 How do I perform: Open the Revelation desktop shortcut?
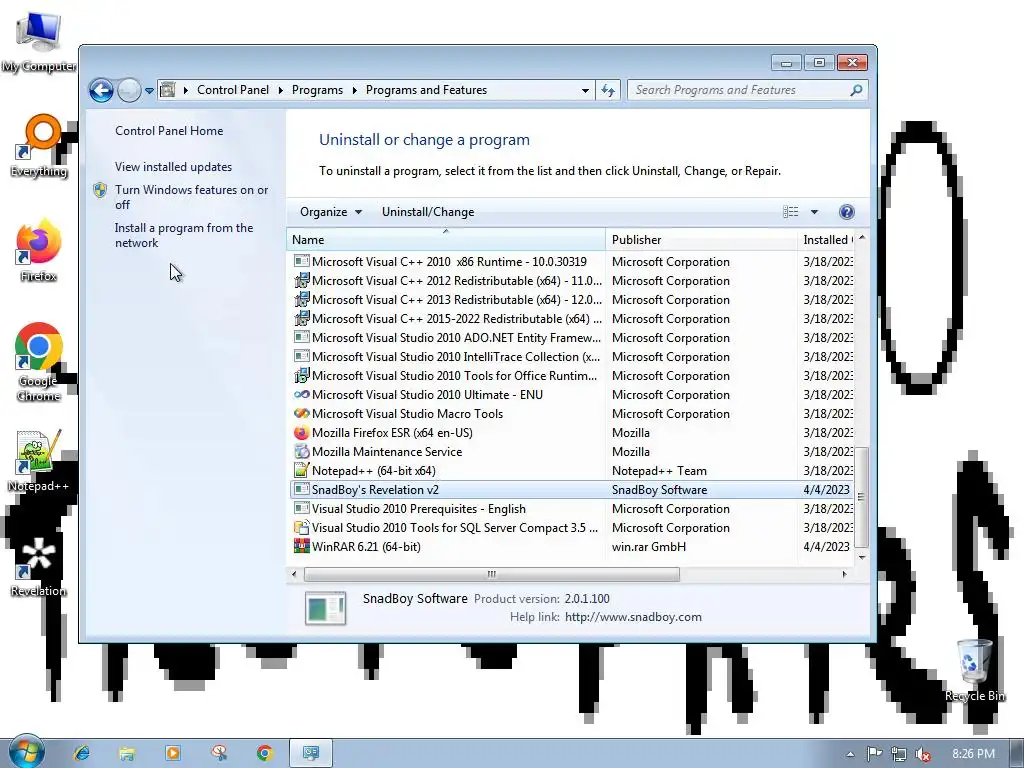pyautogui.click(x=39, y=566)
